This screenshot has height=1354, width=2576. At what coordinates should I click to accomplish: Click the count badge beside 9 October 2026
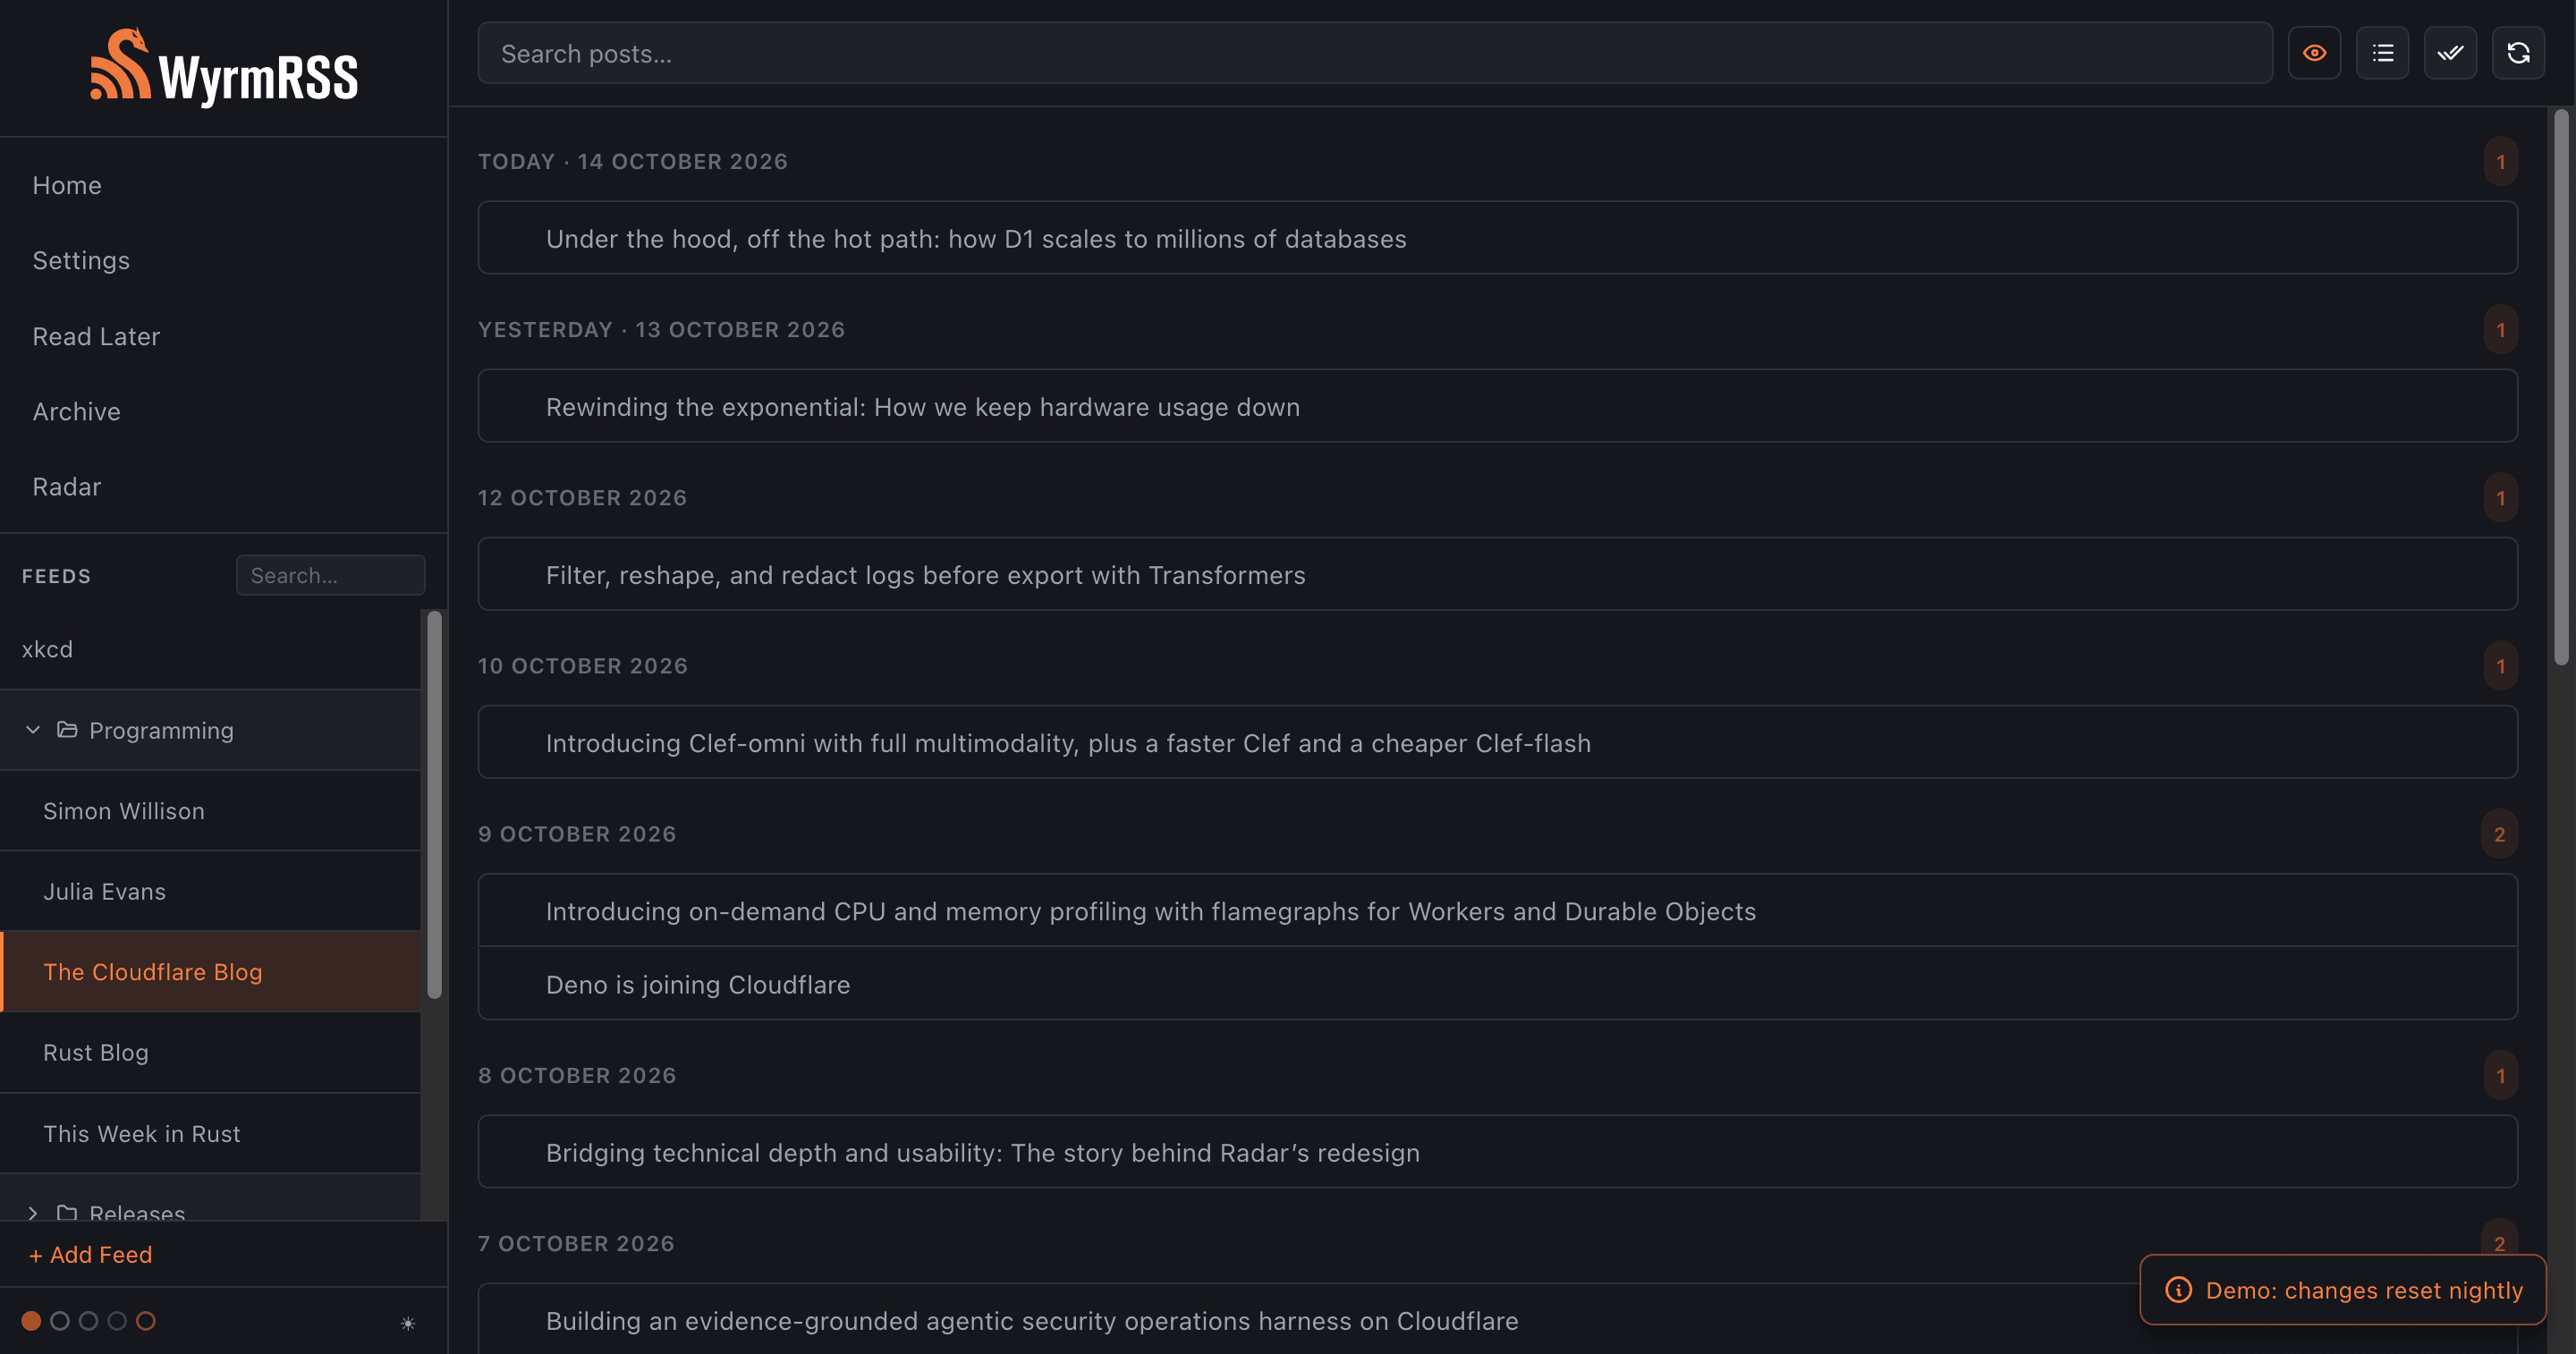pos(2499,833)
